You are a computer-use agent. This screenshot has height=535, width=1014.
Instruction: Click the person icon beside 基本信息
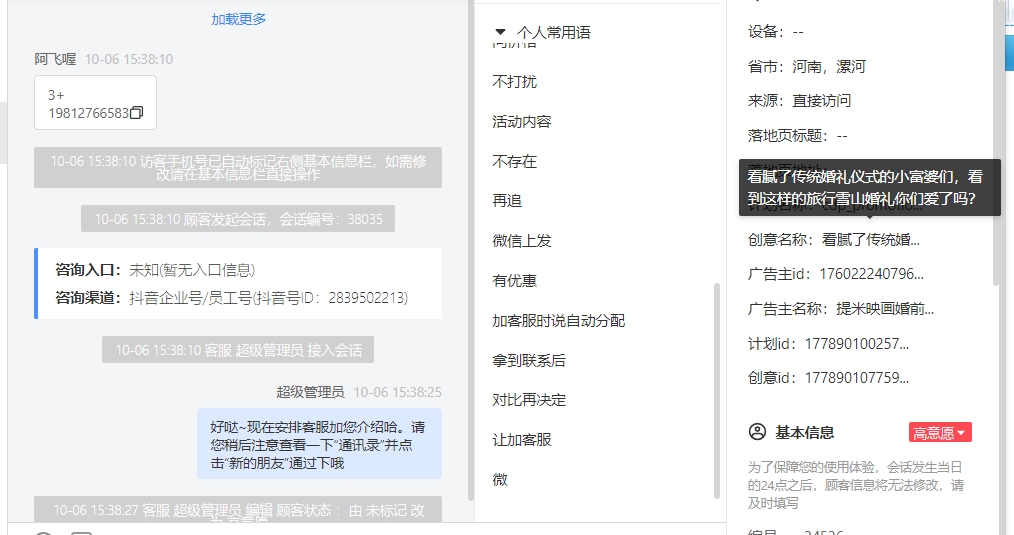pos(757,432)
